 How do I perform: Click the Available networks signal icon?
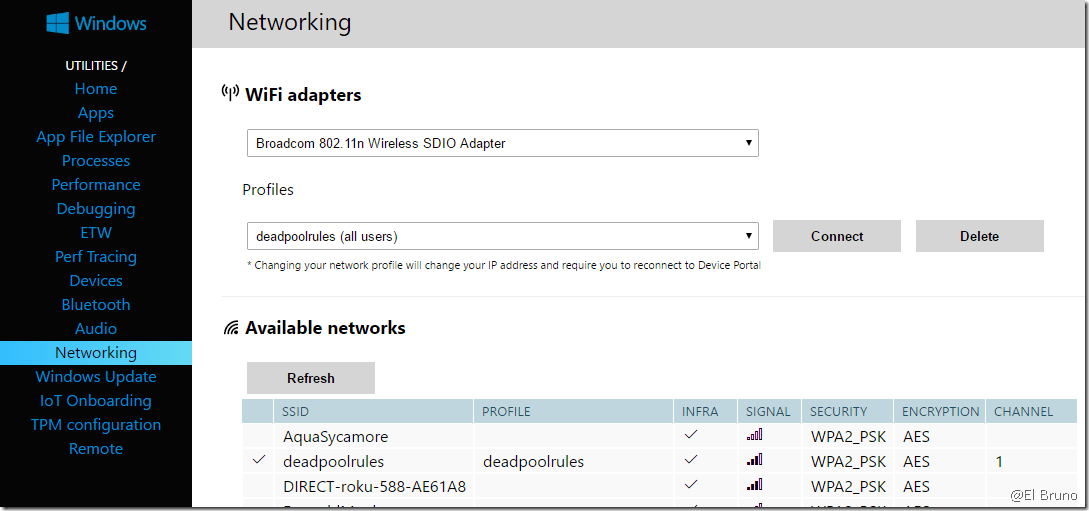coord(231,328)
